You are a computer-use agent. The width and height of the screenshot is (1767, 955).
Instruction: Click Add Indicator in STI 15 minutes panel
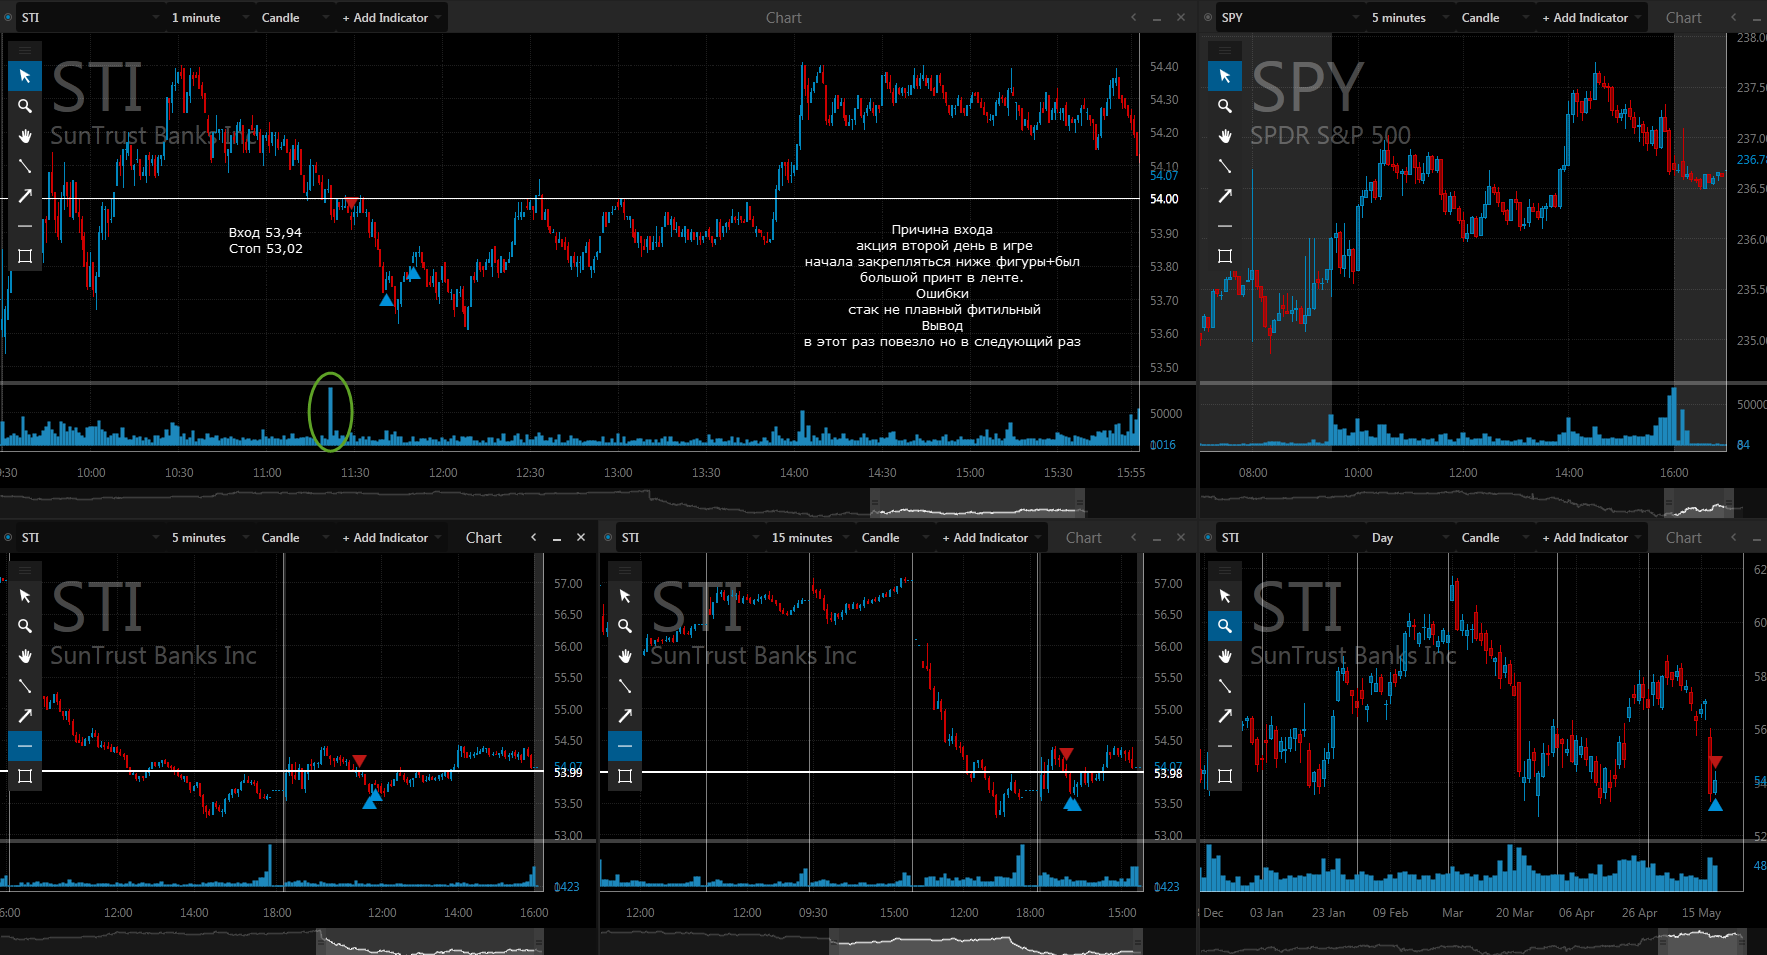990,537
